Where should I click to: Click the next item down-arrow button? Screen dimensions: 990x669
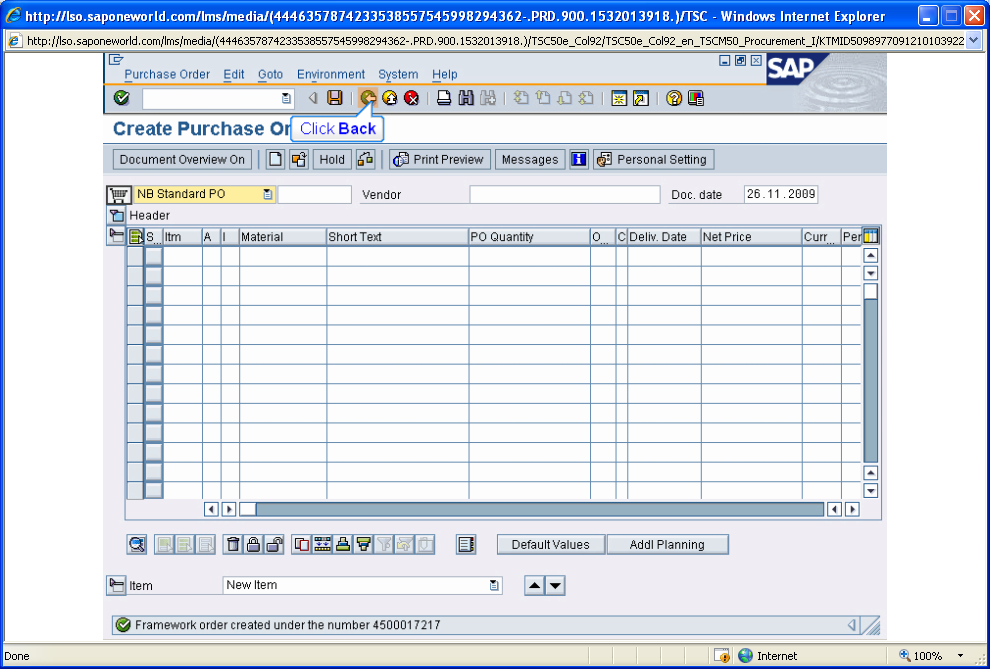click(x=555, y=586)
